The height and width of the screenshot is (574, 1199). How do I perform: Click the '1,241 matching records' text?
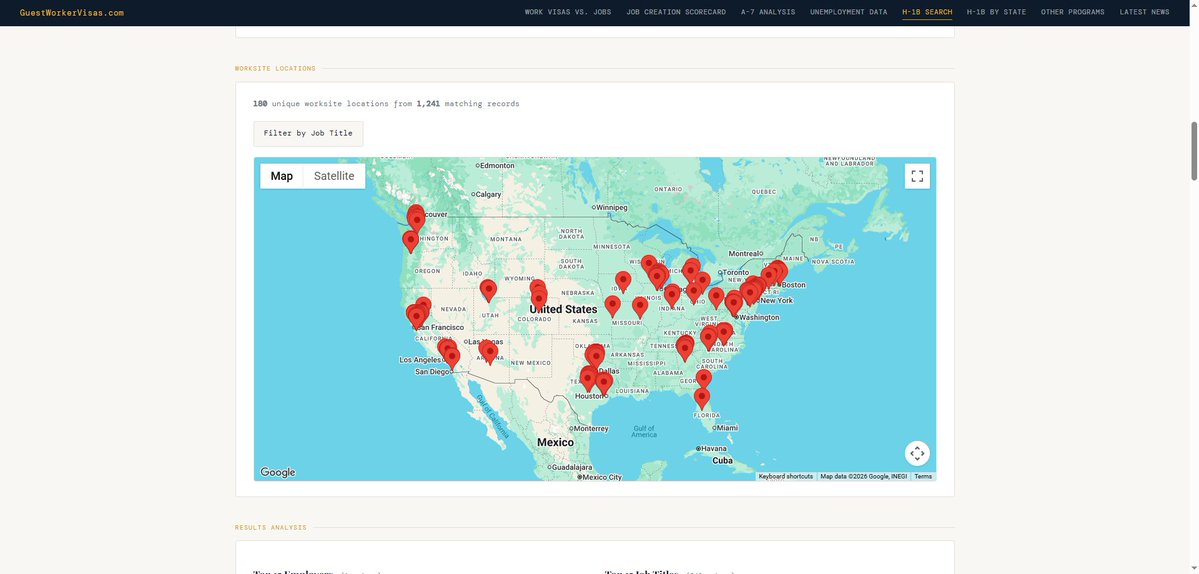point(468,104)
